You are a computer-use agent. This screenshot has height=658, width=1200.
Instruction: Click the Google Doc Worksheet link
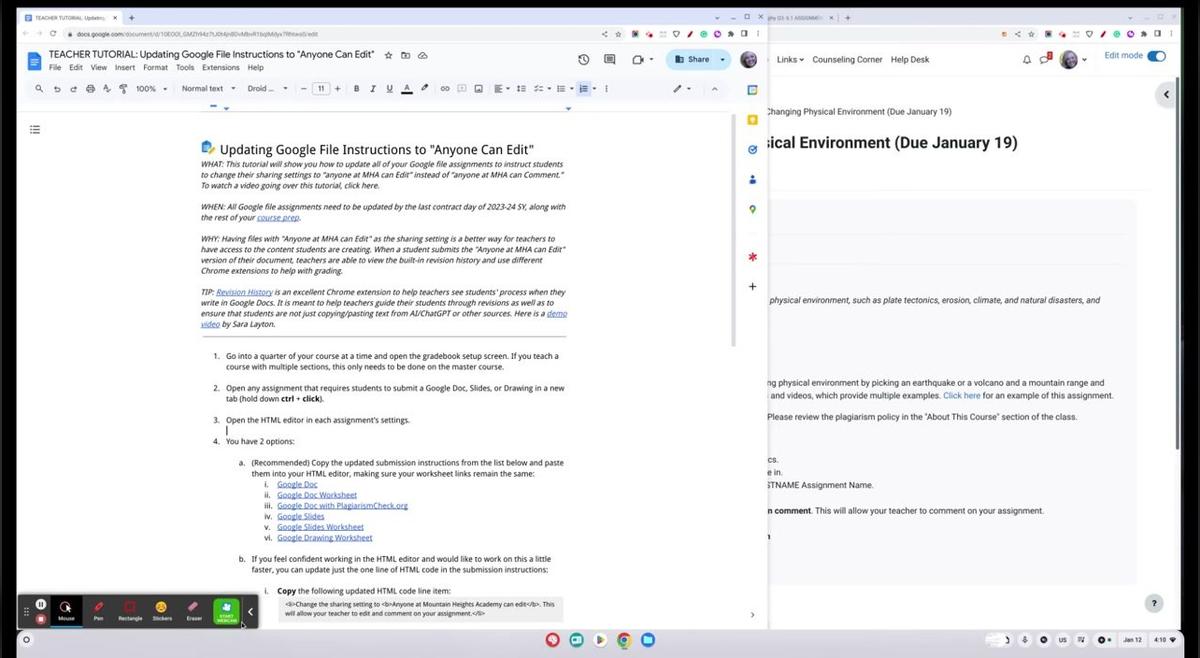tap(317, 495)
